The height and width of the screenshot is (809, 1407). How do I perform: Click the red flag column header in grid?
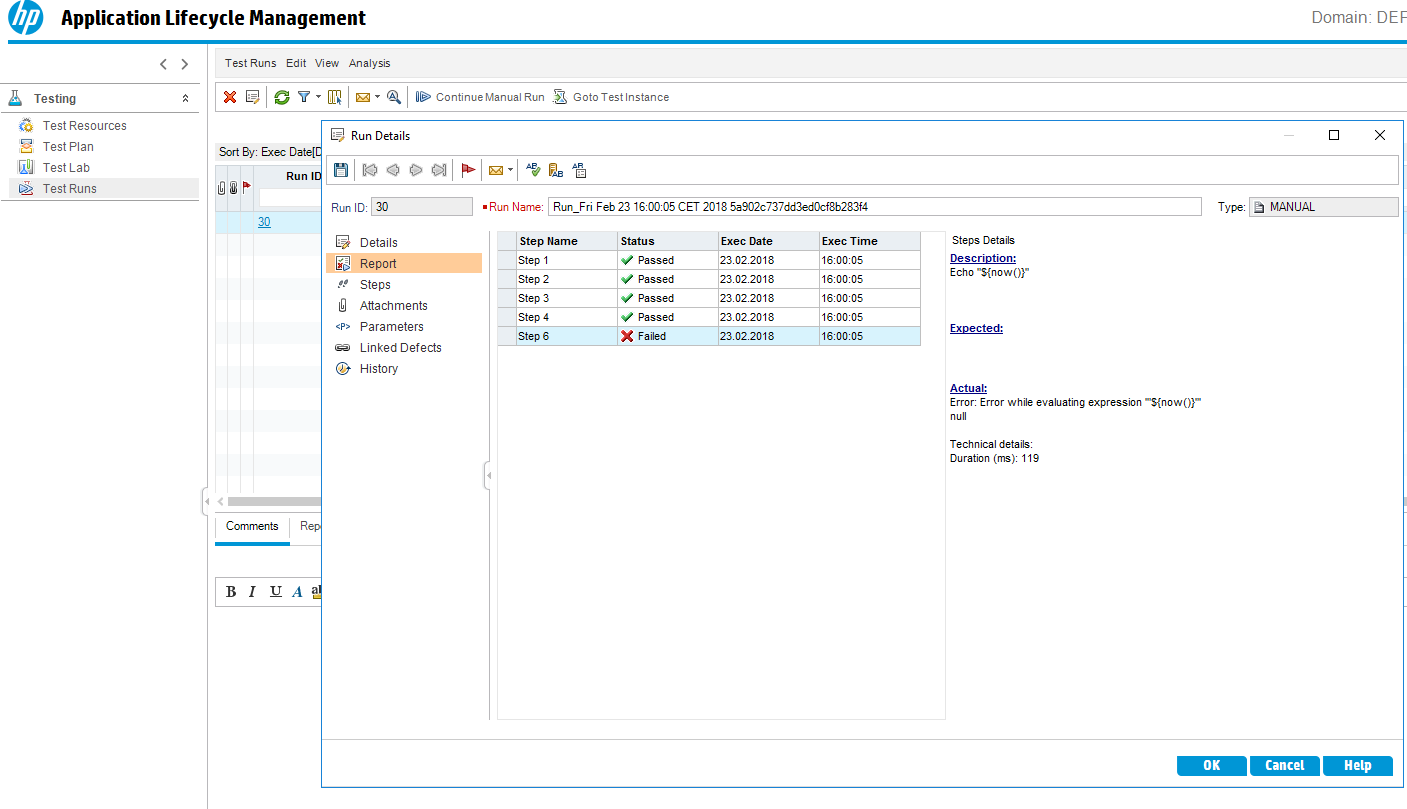246,187
